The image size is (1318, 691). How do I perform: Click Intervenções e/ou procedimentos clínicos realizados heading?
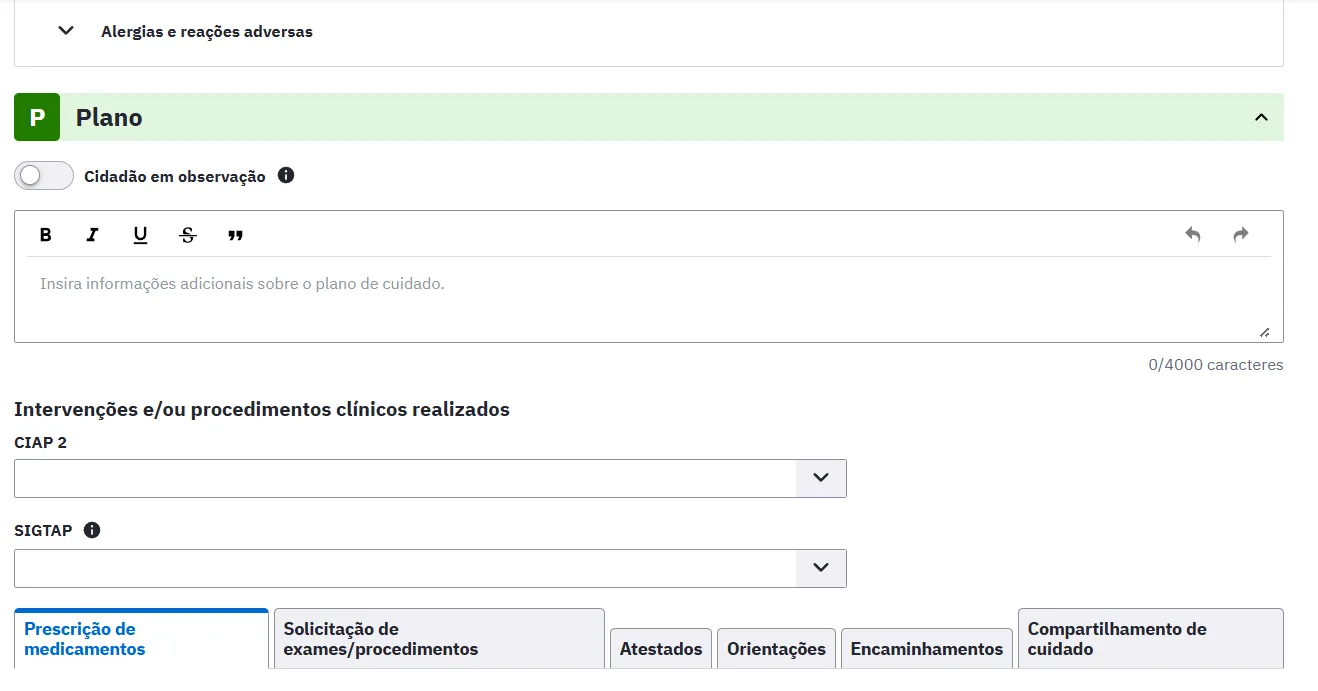click(262, 409)
